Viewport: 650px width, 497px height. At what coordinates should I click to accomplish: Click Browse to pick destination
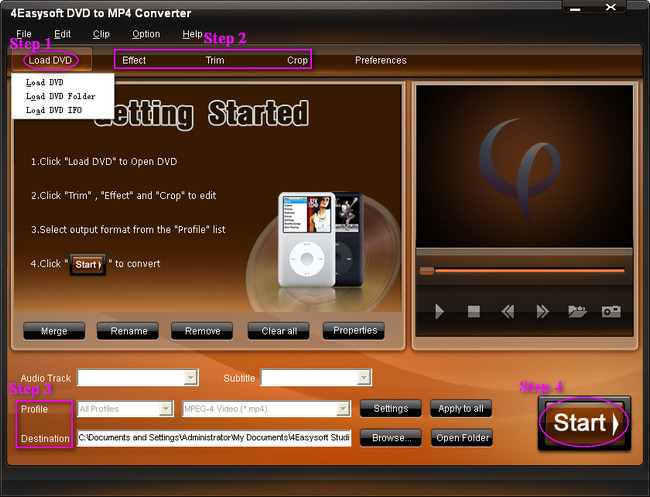click(390, 438)
